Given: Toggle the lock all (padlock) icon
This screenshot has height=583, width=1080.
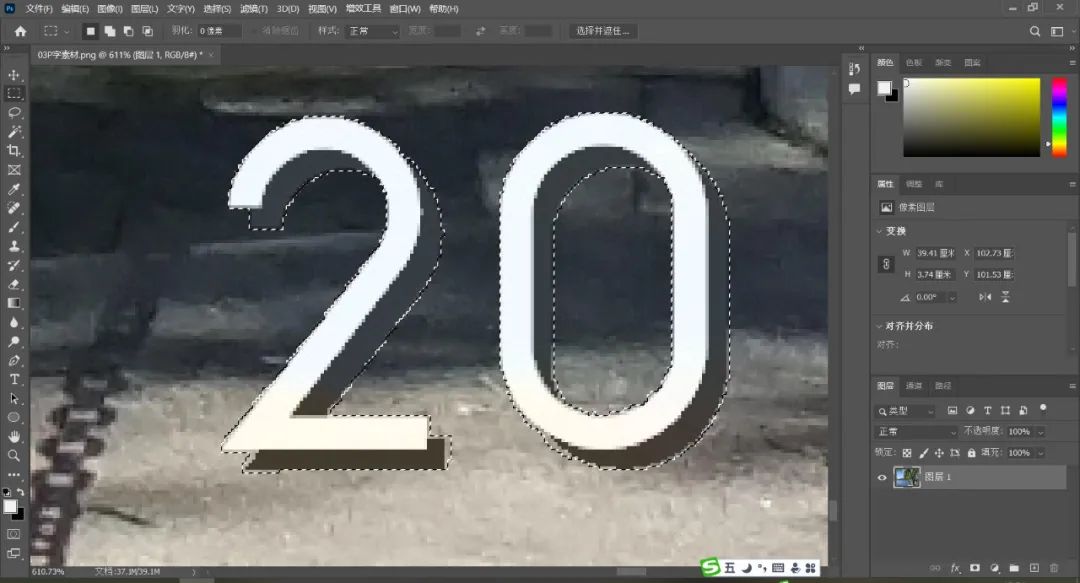Looking at the screenshot, I should [970, 453].
